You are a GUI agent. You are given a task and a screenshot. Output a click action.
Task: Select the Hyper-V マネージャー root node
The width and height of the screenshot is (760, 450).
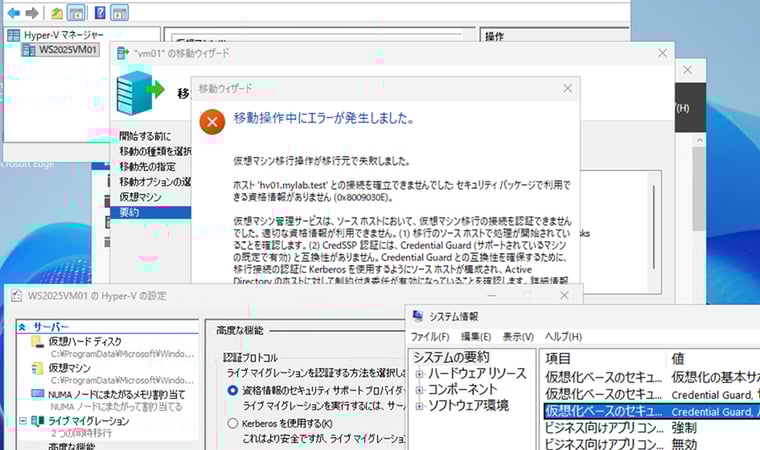63,35
